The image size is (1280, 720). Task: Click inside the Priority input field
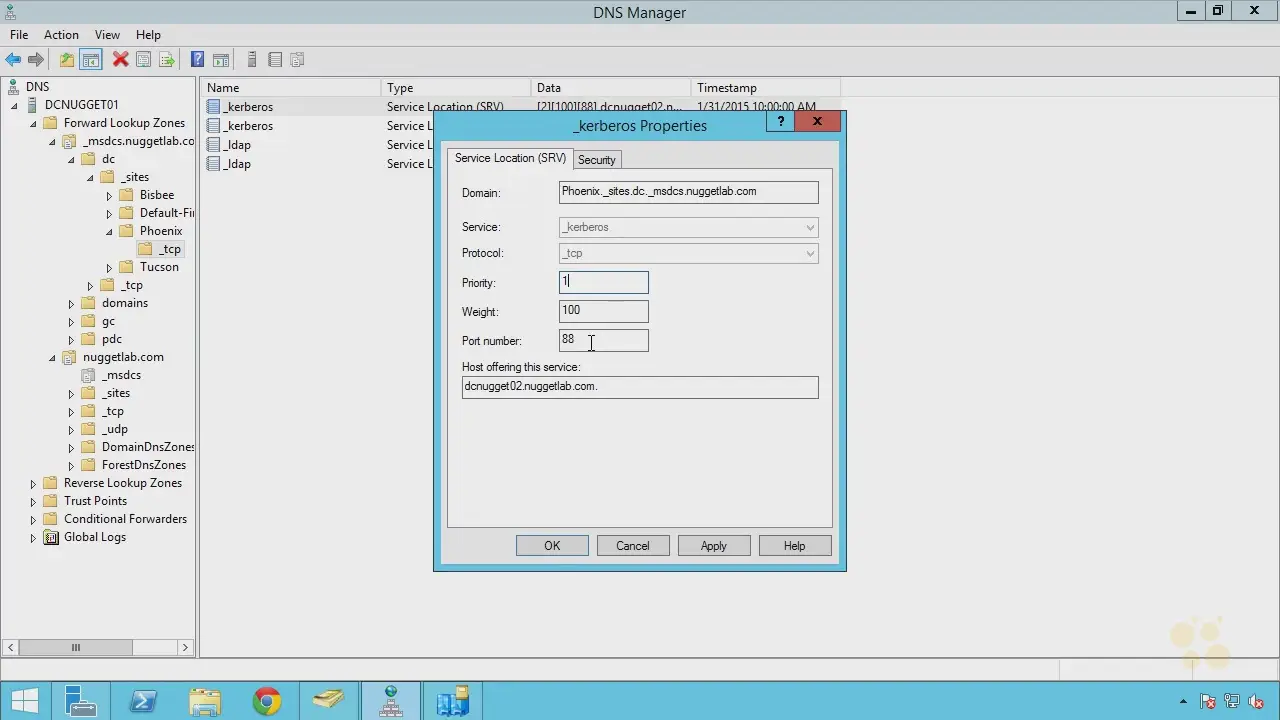click(x=603, y=282)
